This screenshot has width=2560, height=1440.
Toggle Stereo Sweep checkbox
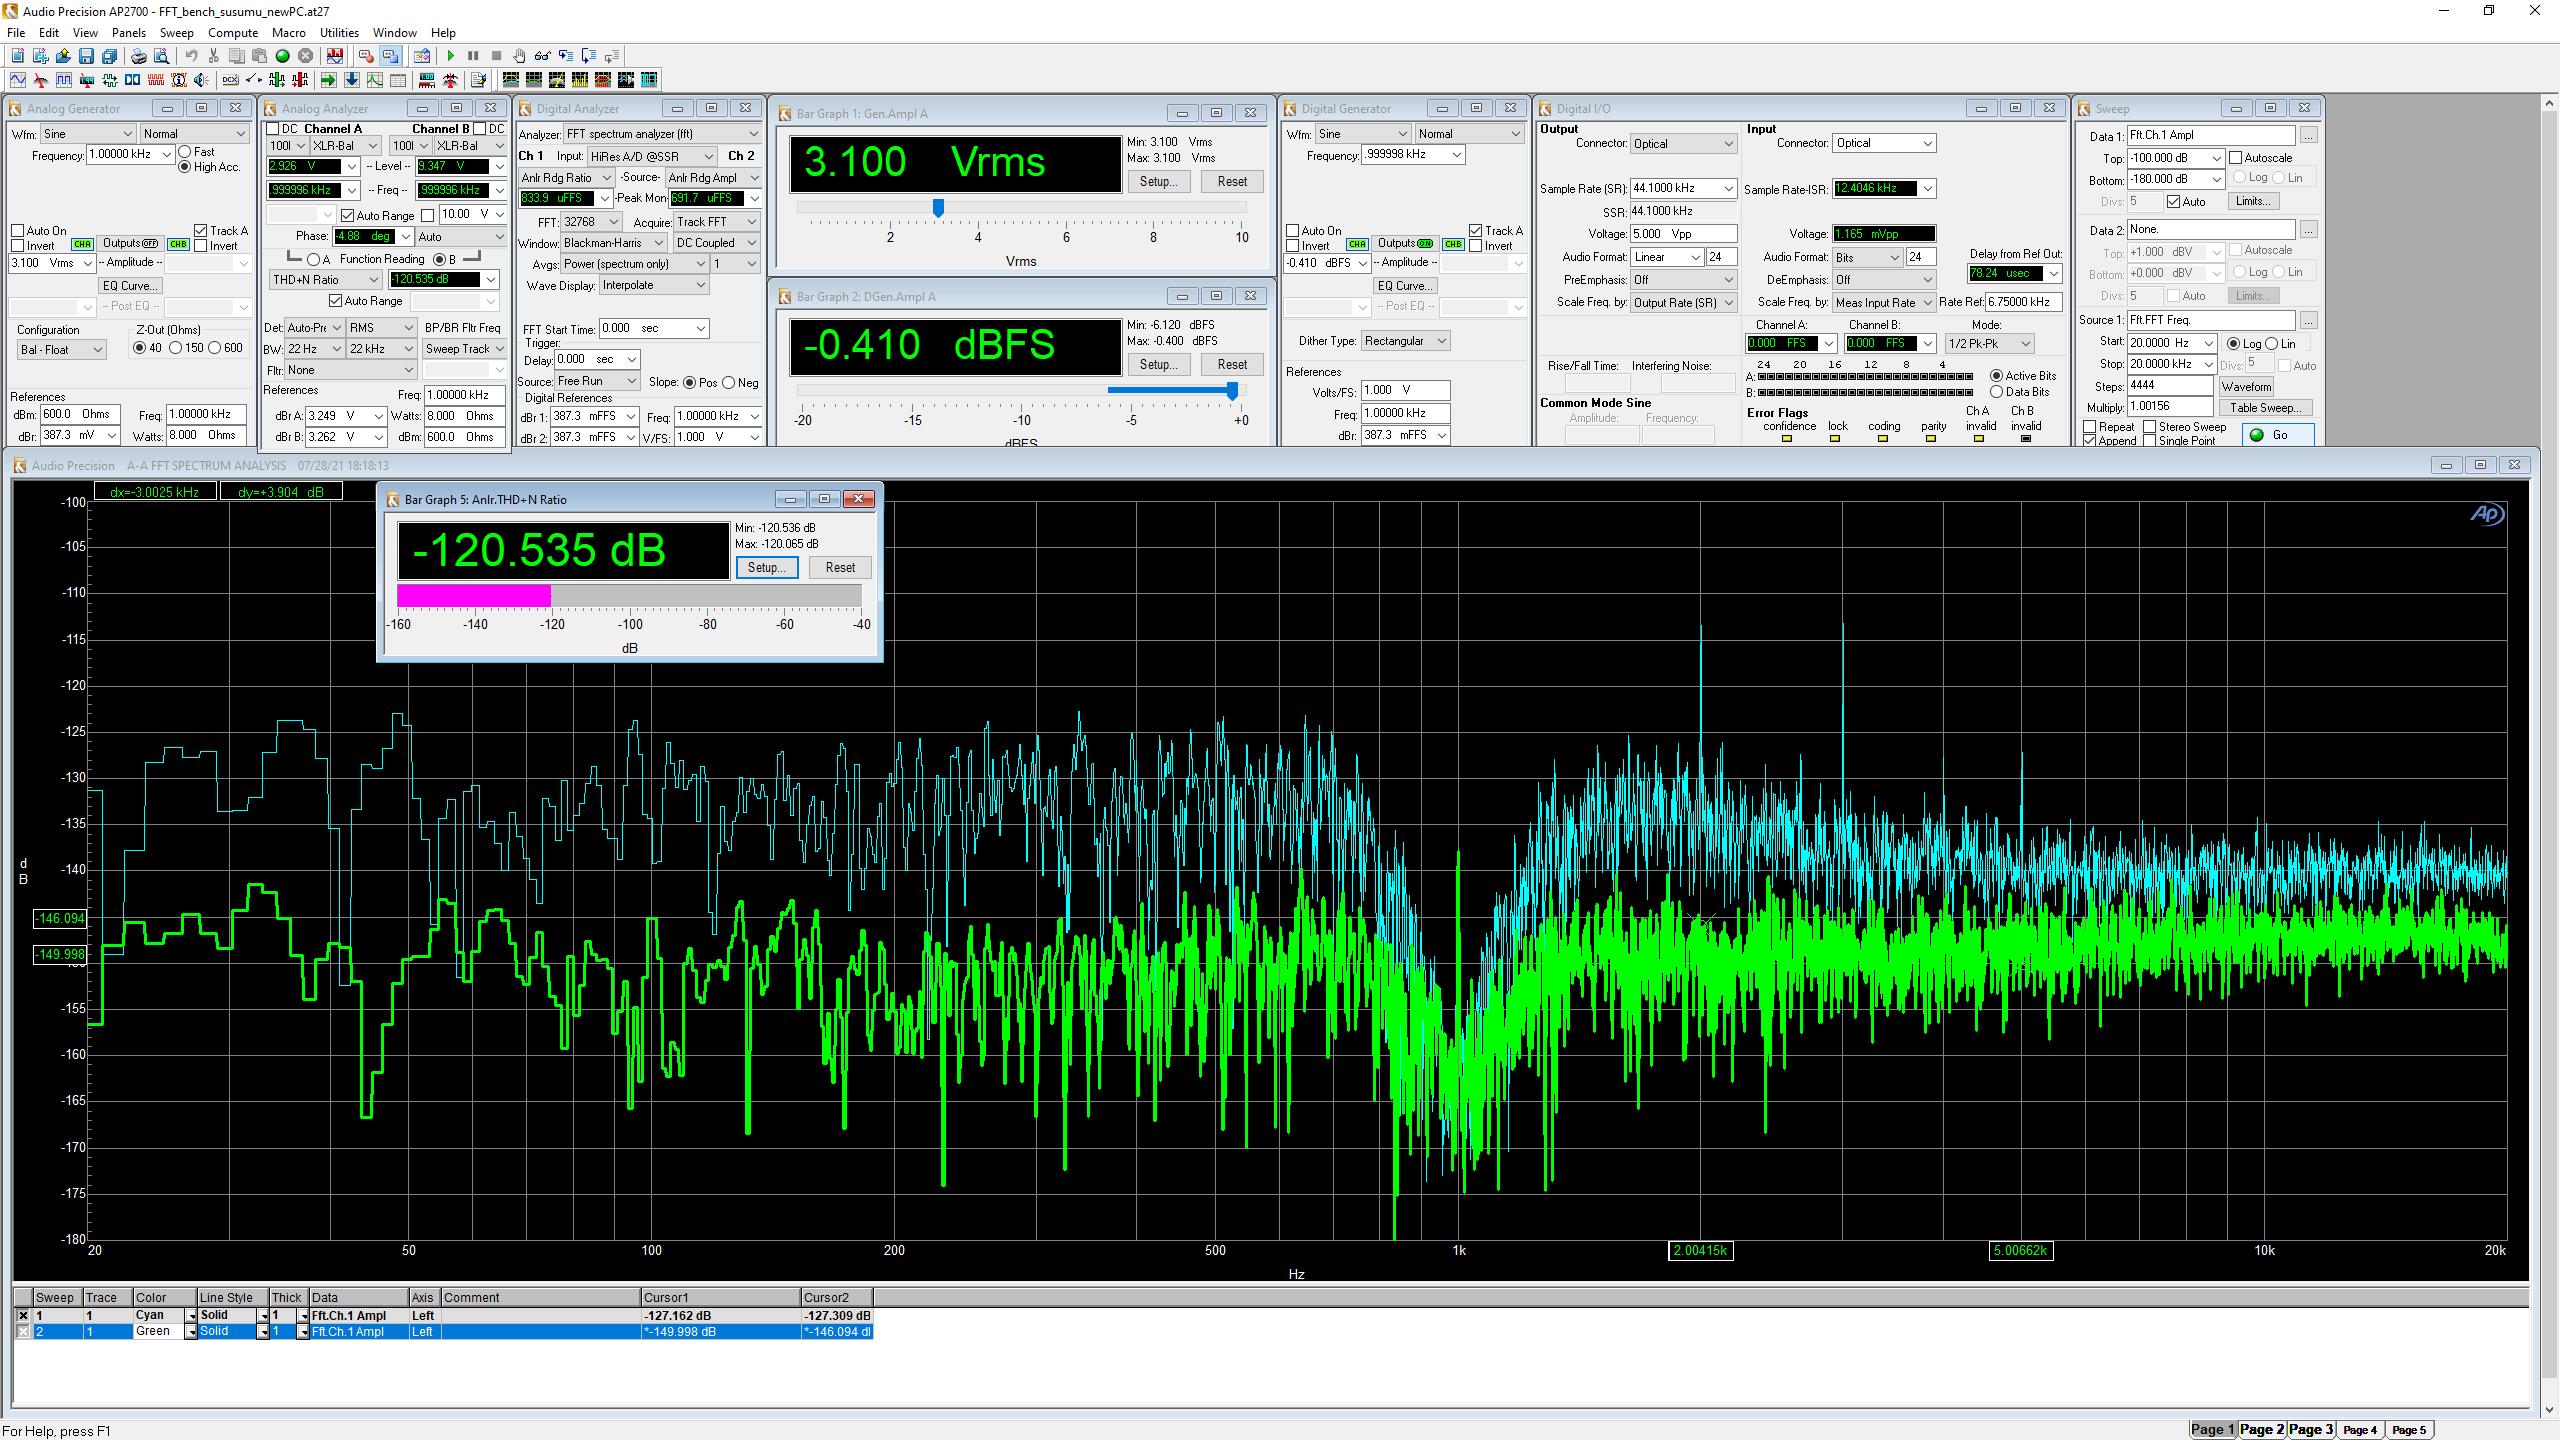pyautogui.click(x=2149, y=427)
